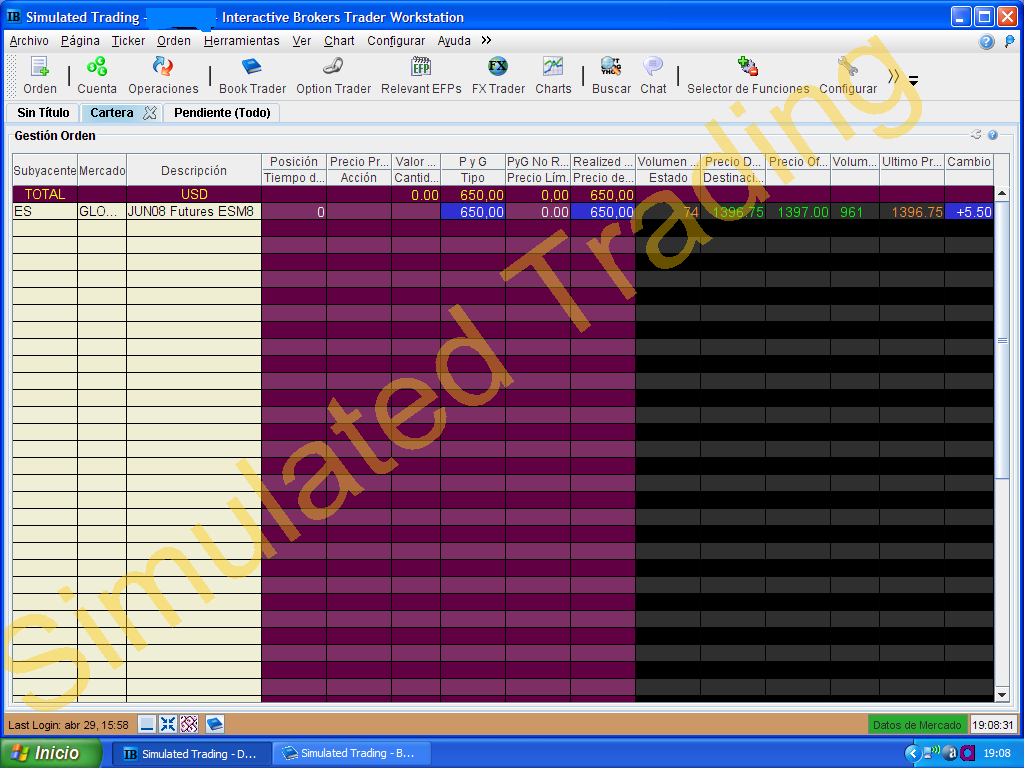Launch Book Trader from toolbar
The image size is (1024, 768).
[x=252, y=75]
